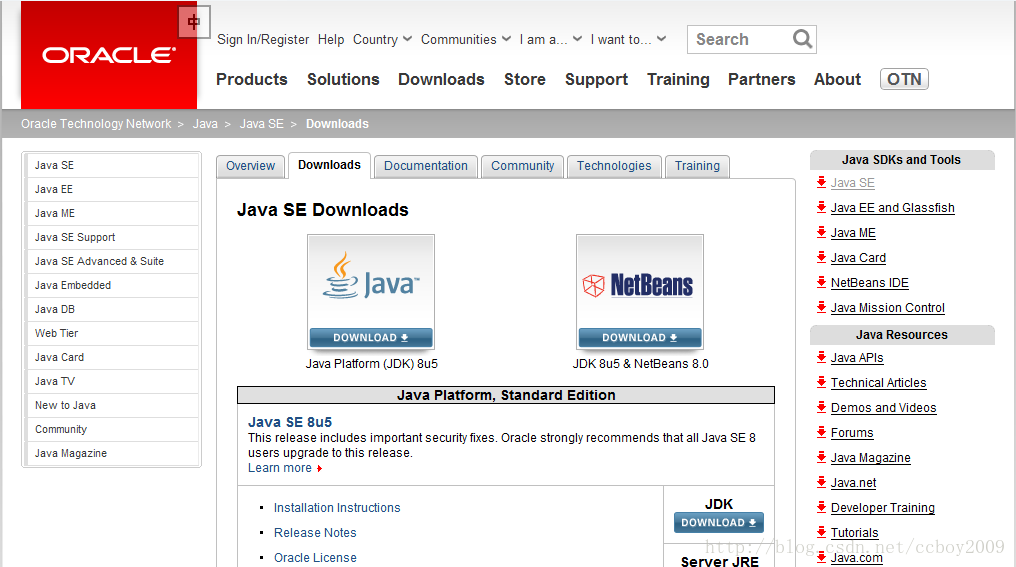Select Java DB in left sidebar
The image size is (1016, 567).
click(x=112, y=309)
